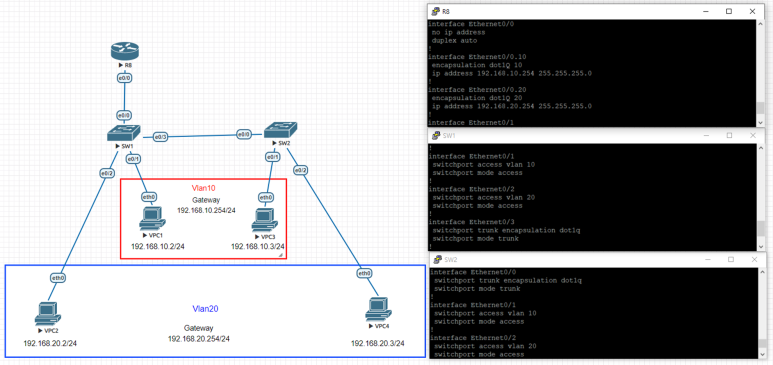Click the 192.168.10.2/24 address label
Viewport: 773px width, 365px height.
158,246
